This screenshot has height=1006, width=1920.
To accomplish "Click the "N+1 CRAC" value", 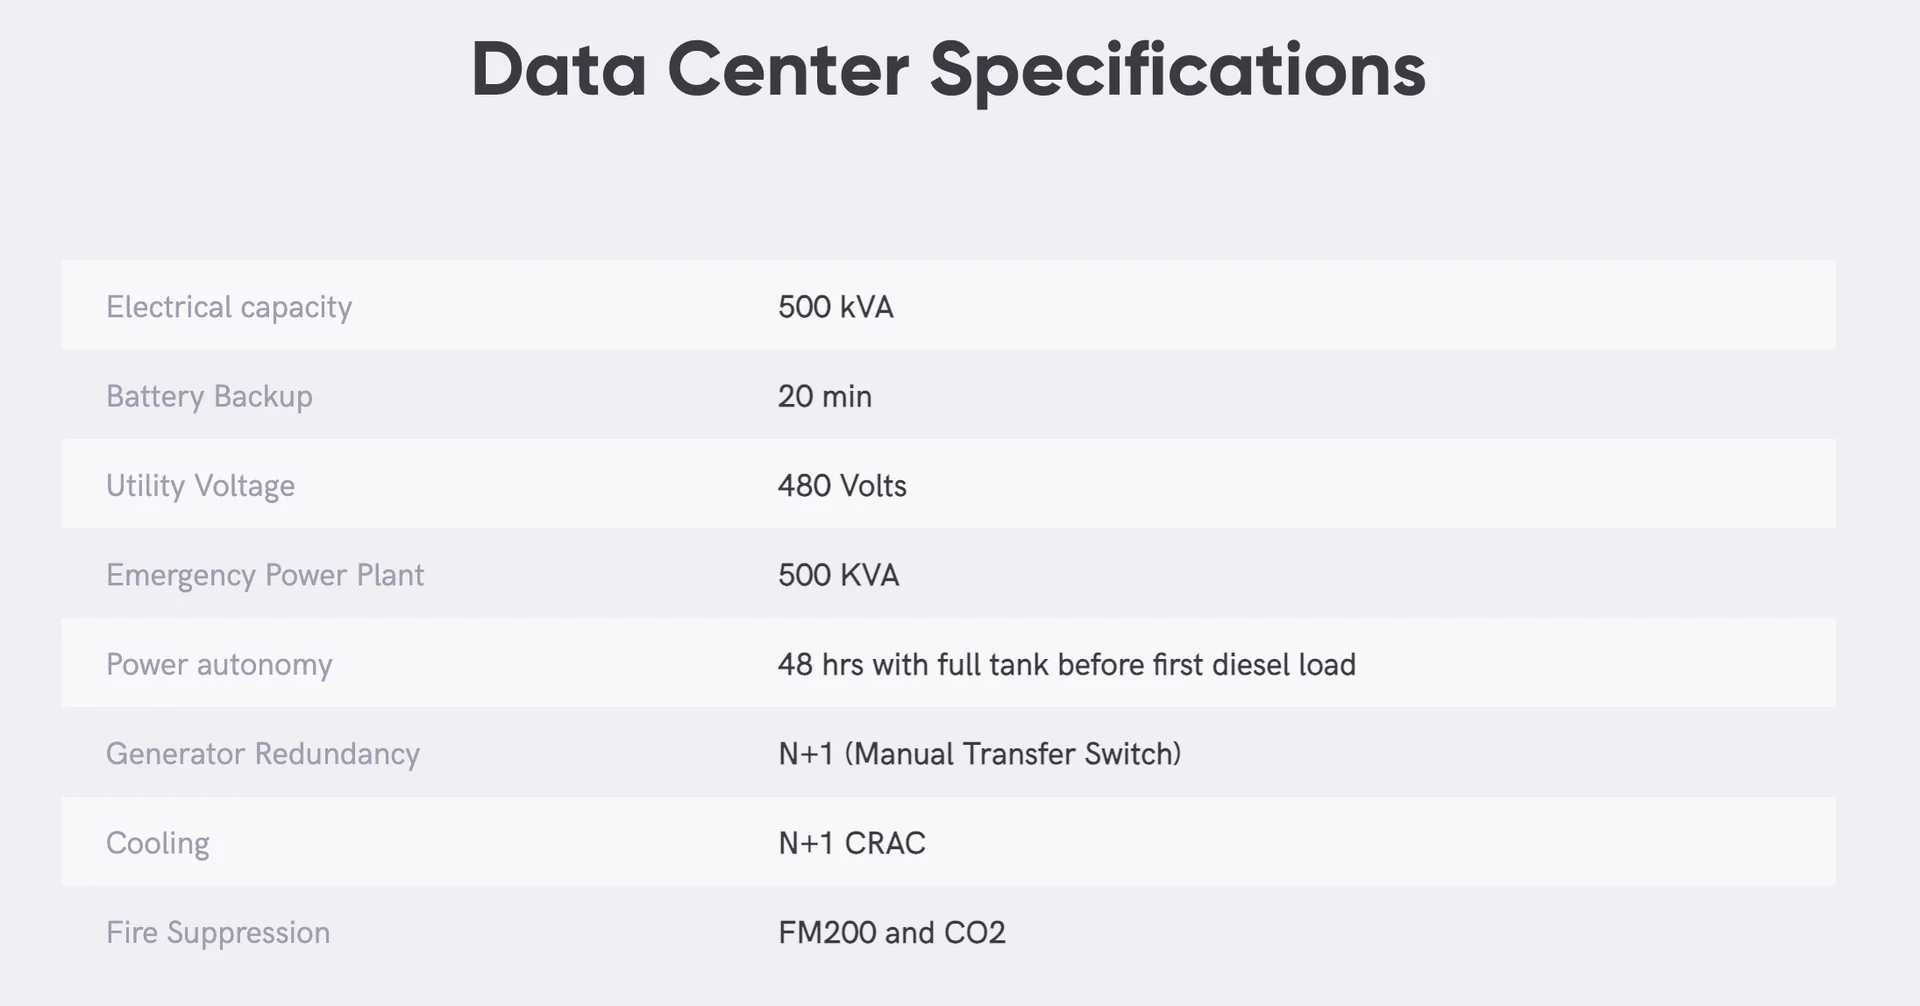I will point(851,844).
